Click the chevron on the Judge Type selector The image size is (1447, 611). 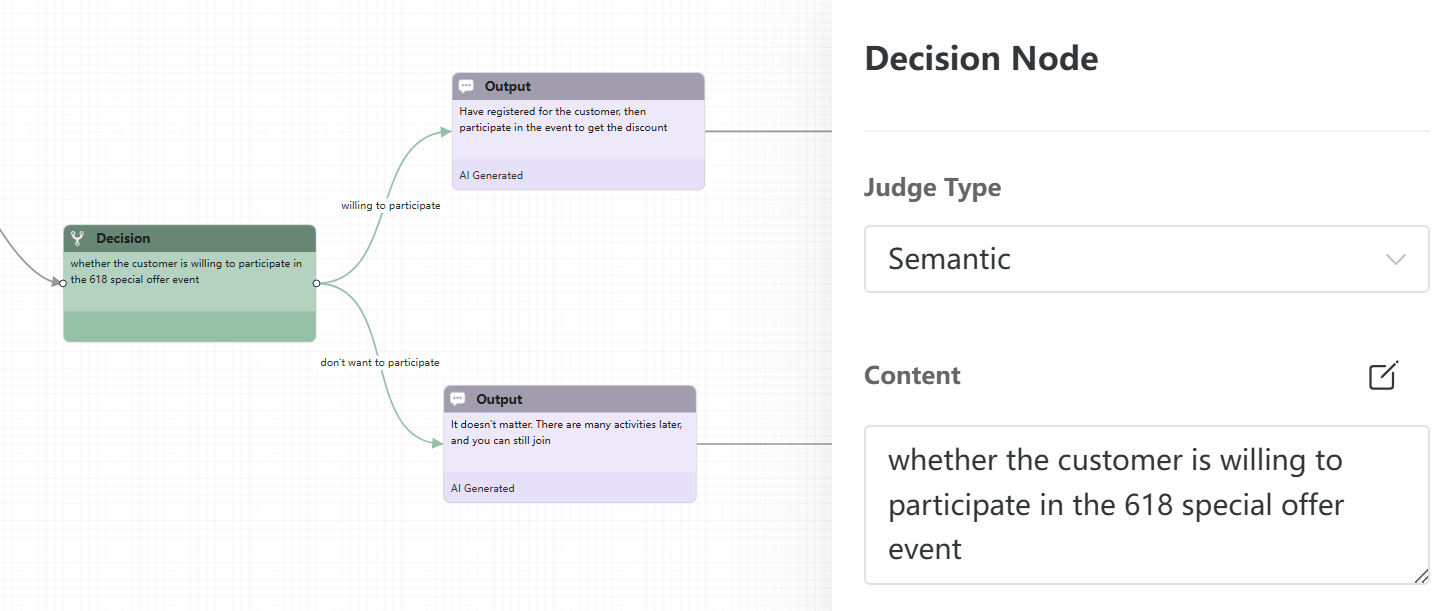tap(1397, 259)
